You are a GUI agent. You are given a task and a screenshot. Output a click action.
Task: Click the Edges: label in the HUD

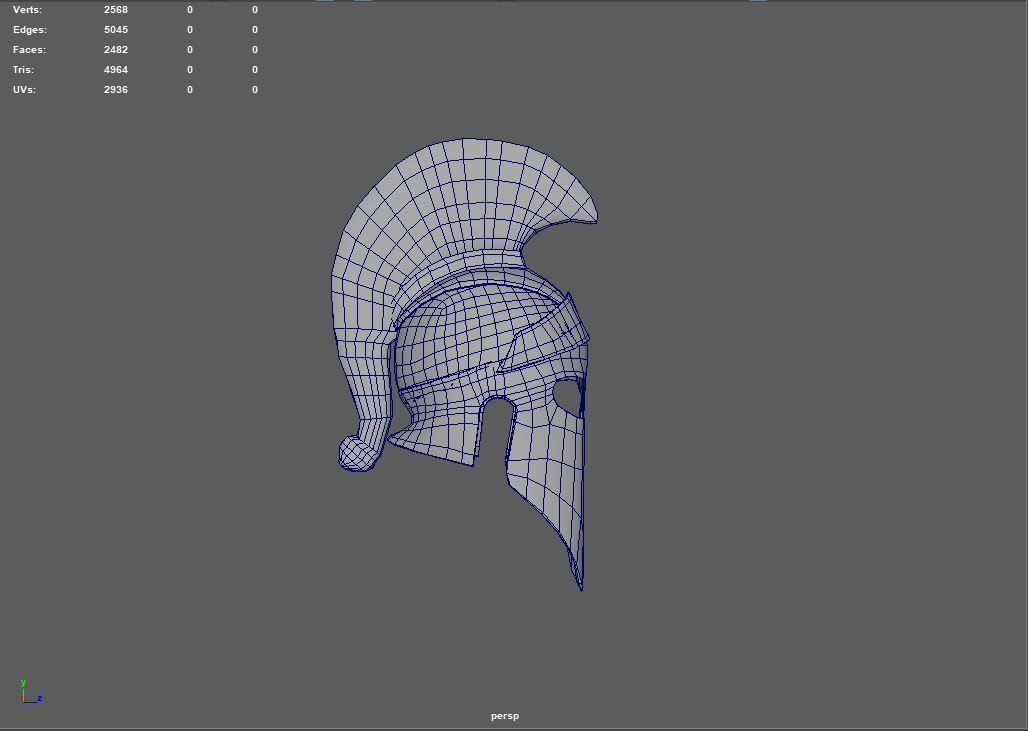[x=30, y=30]
